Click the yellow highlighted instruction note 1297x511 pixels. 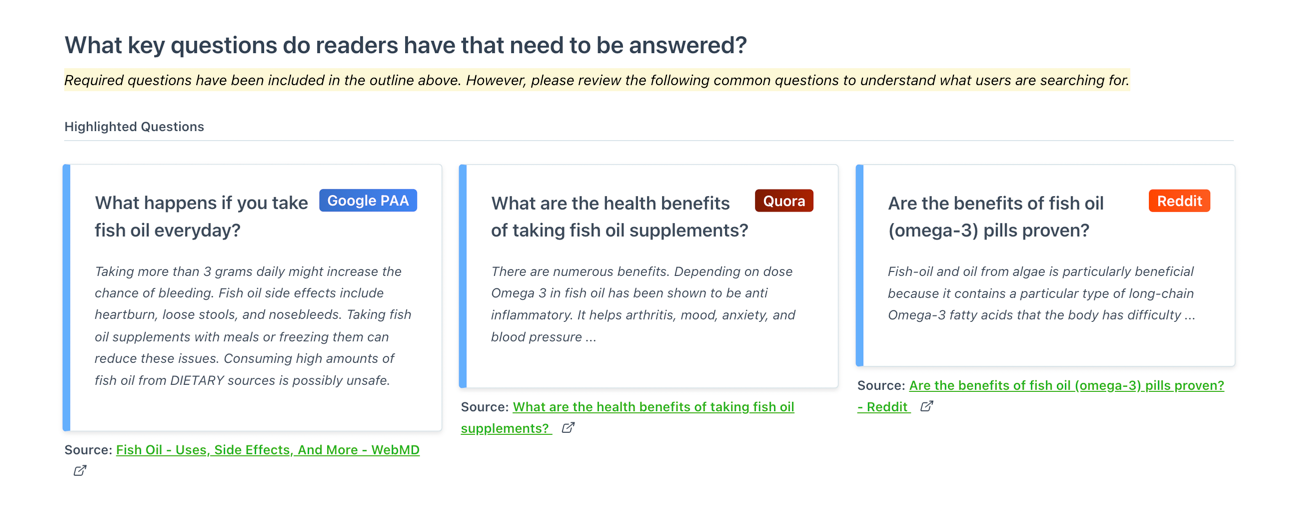[x=597, y=80]
